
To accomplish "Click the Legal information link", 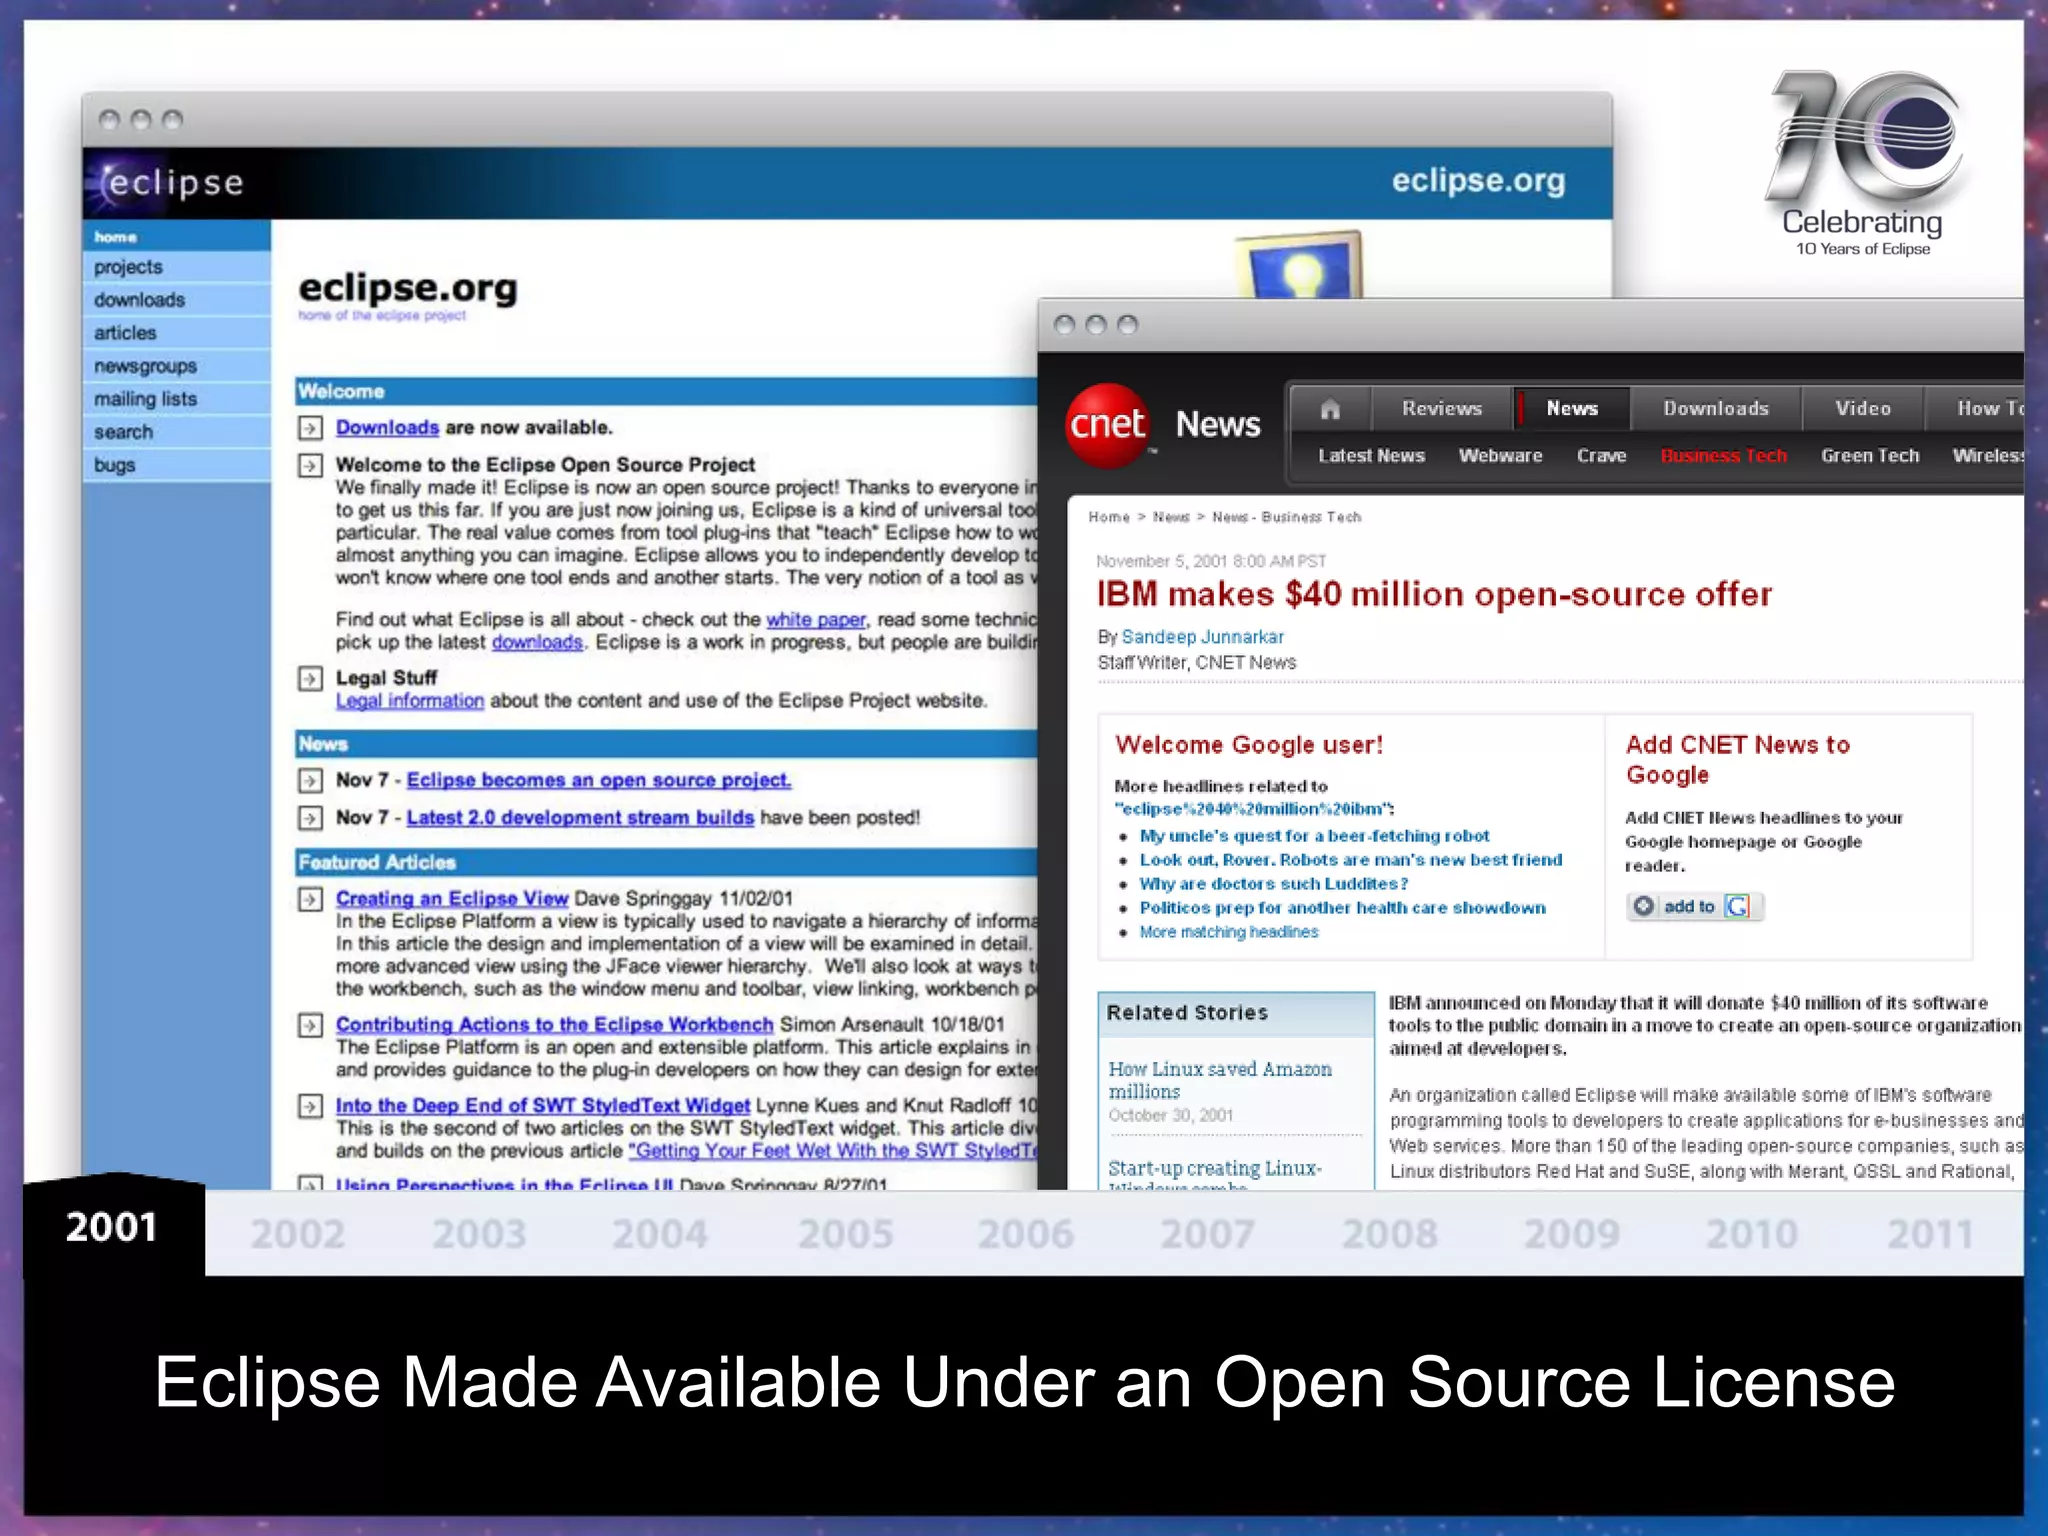I will pos(409,701).
